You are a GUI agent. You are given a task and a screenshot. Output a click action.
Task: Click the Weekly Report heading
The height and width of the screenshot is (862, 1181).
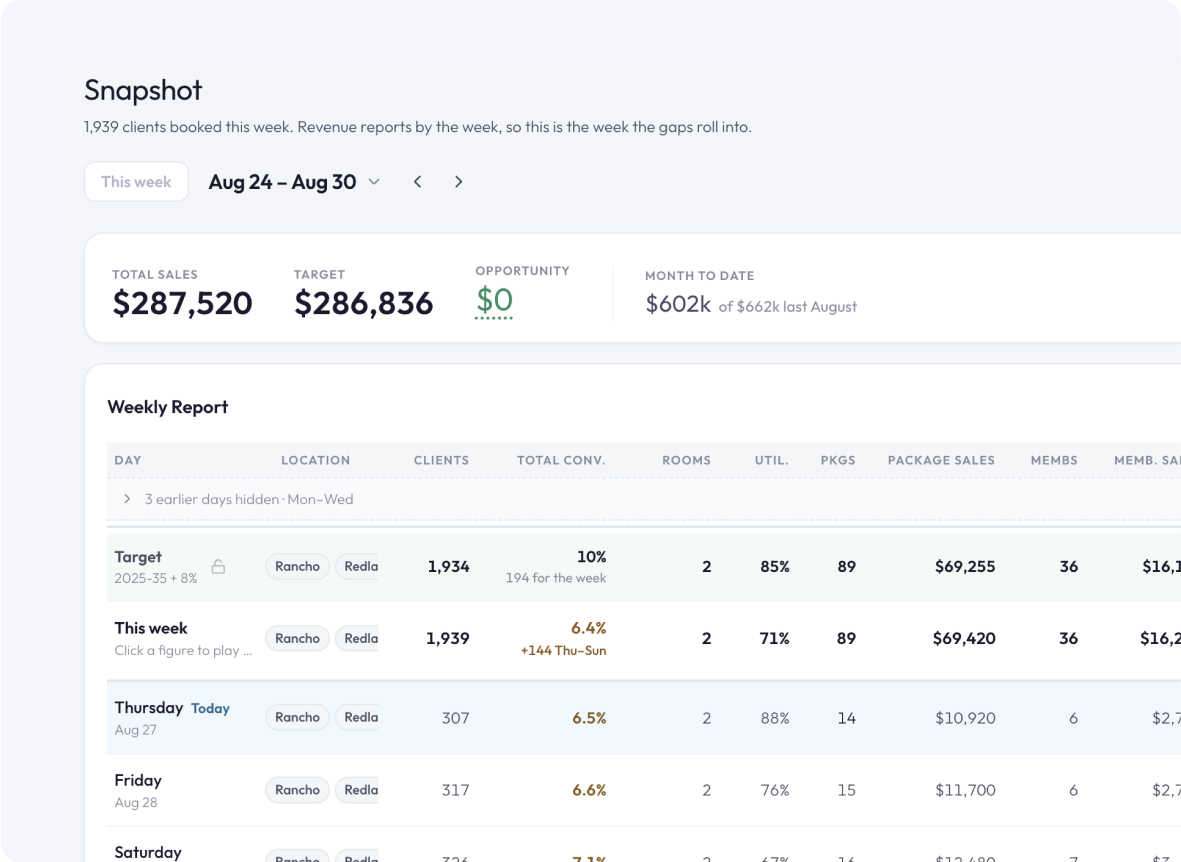[167, 407]
